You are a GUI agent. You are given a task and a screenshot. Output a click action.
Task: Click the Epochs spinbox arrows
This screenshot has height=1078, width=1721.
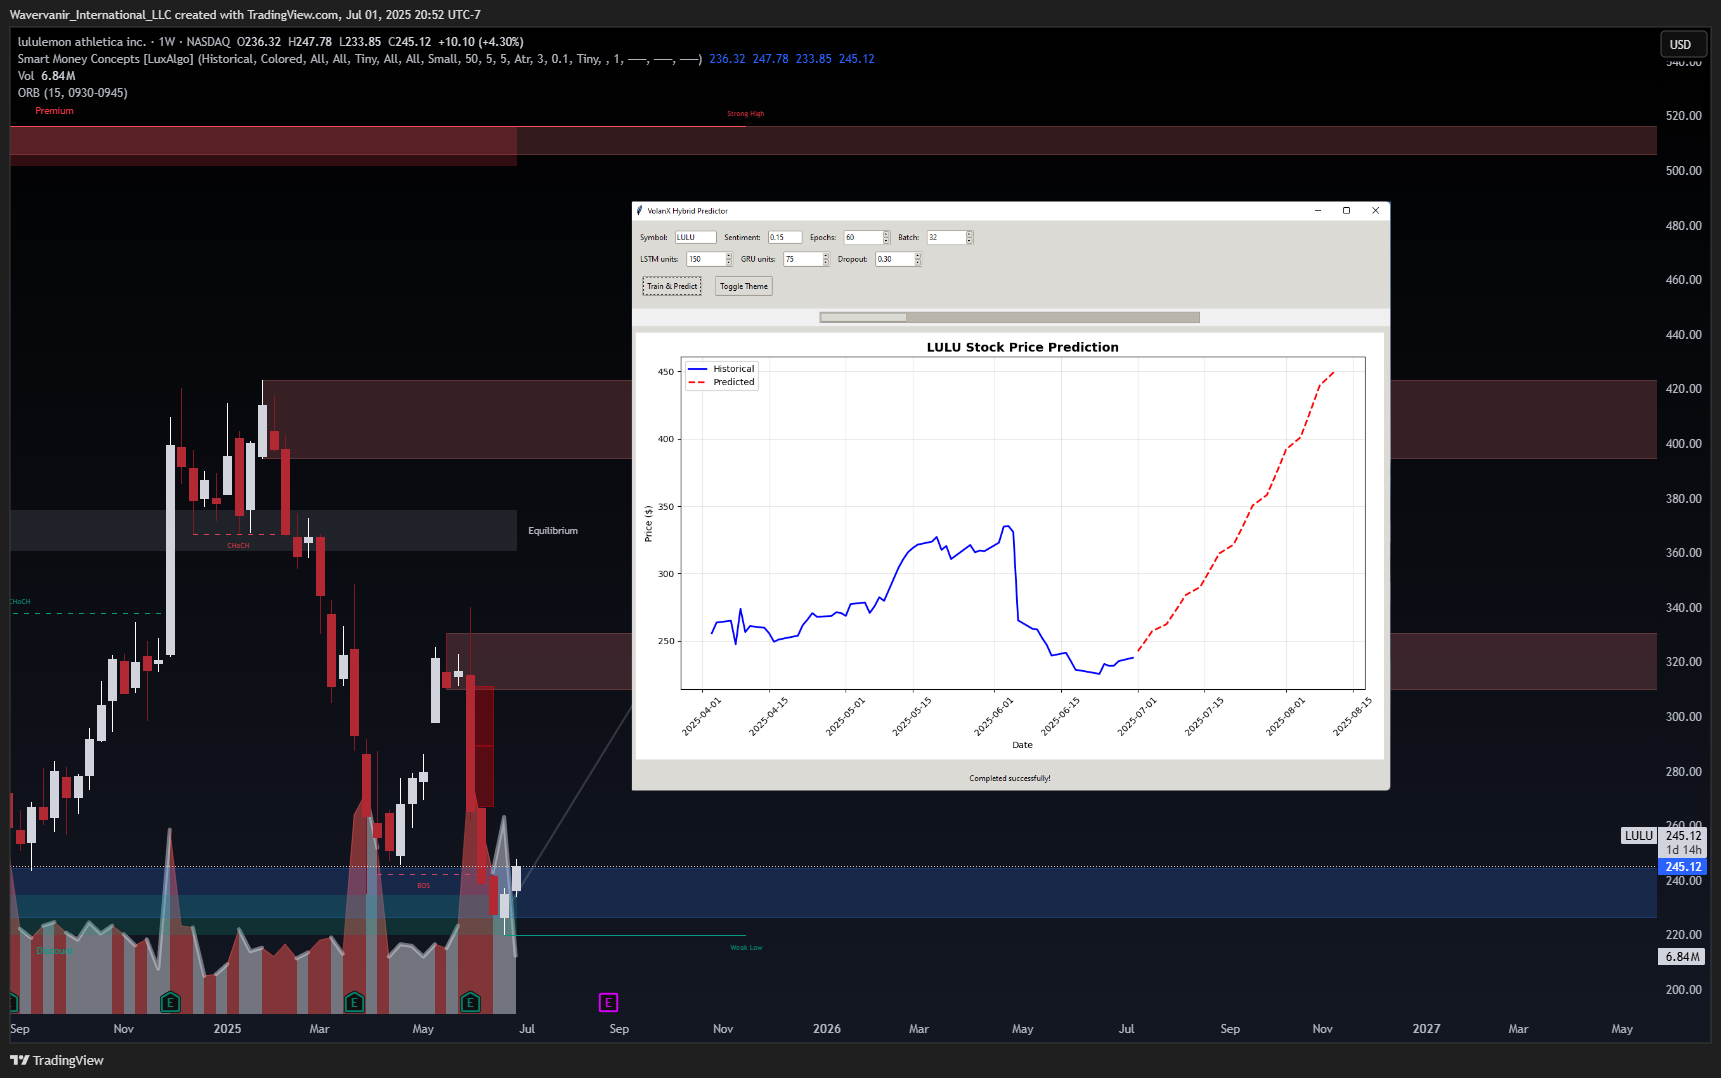click(x=886, y=237)
